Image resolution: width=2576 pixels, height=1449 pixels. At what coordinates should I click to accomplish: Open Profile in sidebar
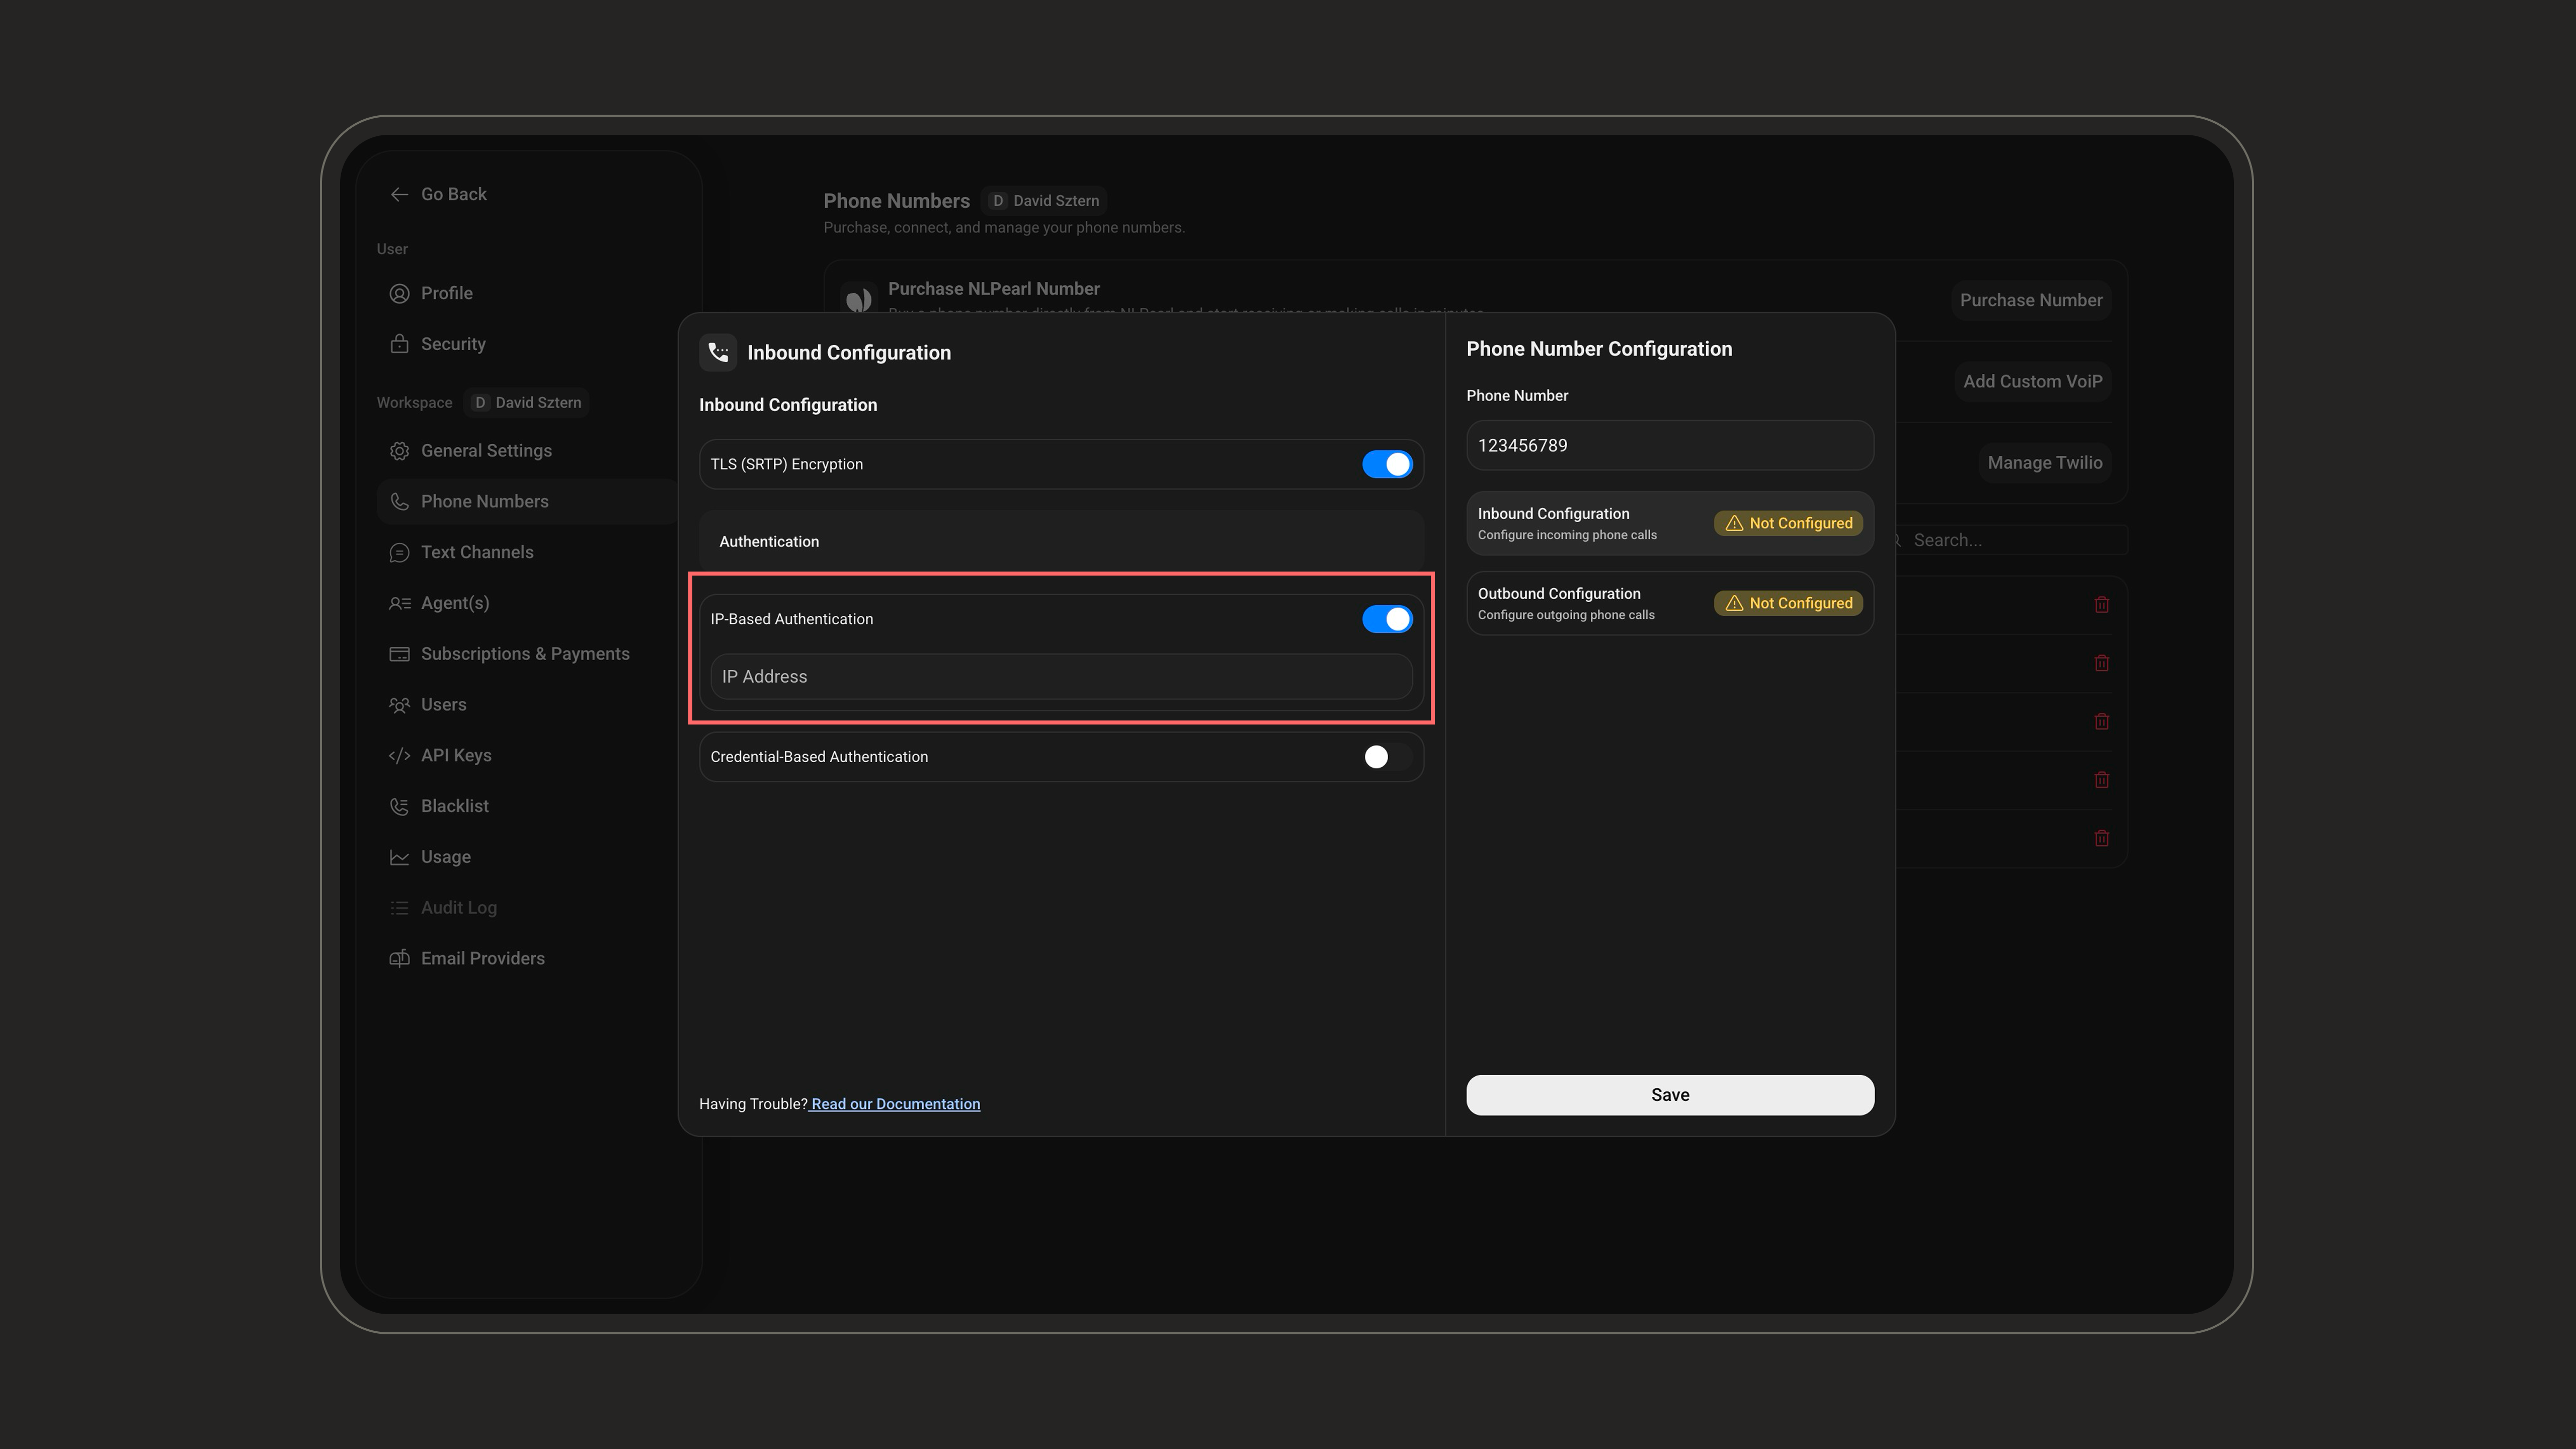pyautogui.click(x=527, y=293)
